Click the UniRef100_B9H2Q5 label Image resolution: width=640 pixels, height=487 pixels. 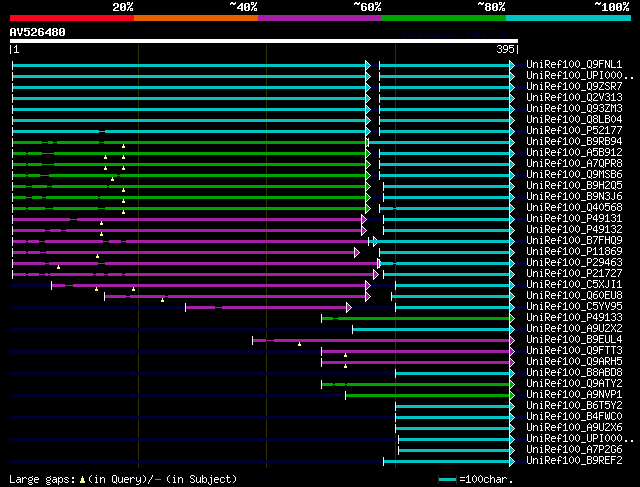574,186
